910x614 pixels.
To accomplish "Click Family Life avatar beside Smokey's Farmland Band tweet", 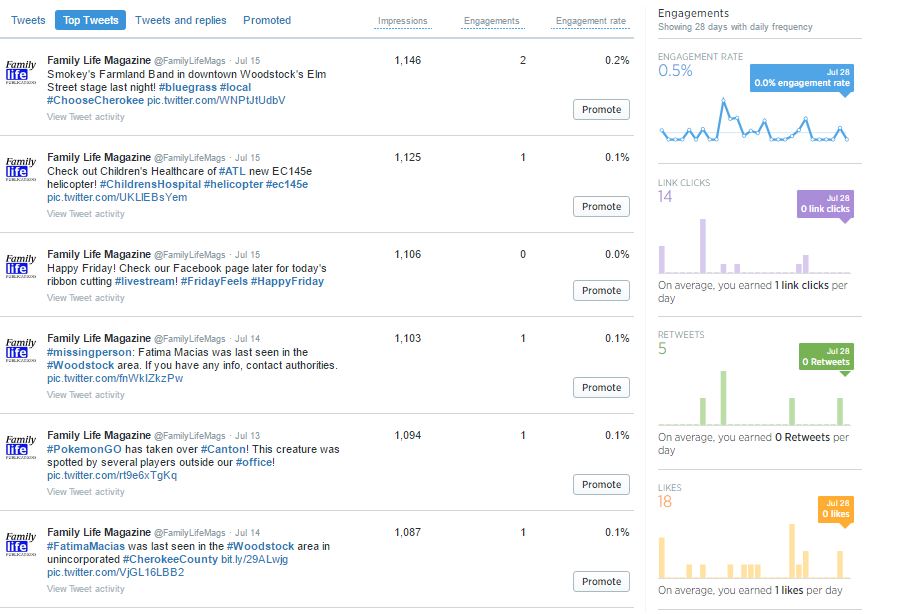I will tap(21, 74).
